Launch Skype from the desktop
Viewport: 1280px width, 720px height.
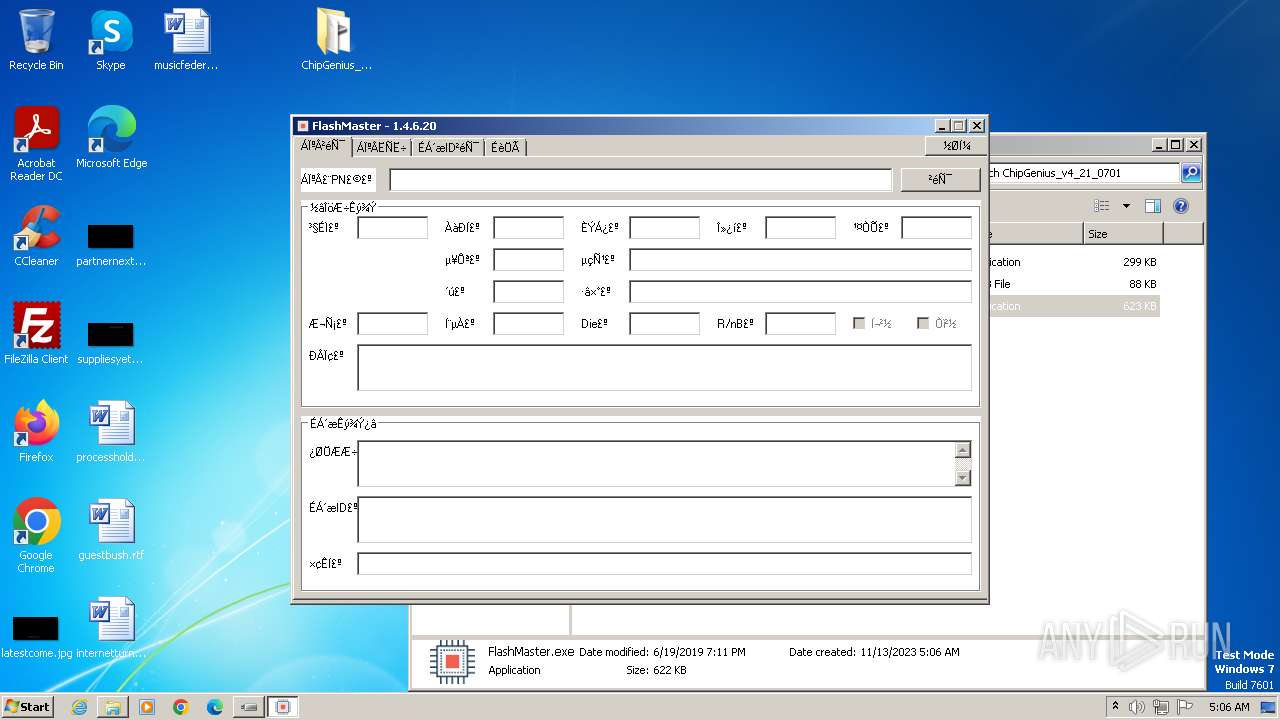pos(110,40)
